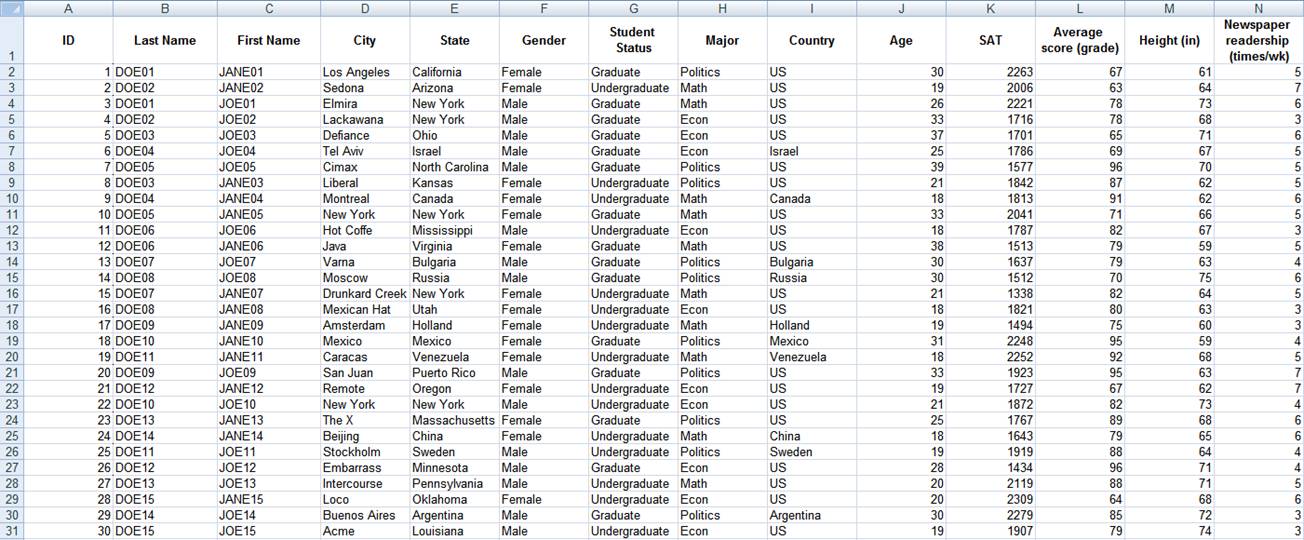Select column K header
Image resolution: width=1304 pixels, height=540 pixels.
(990, 8)
